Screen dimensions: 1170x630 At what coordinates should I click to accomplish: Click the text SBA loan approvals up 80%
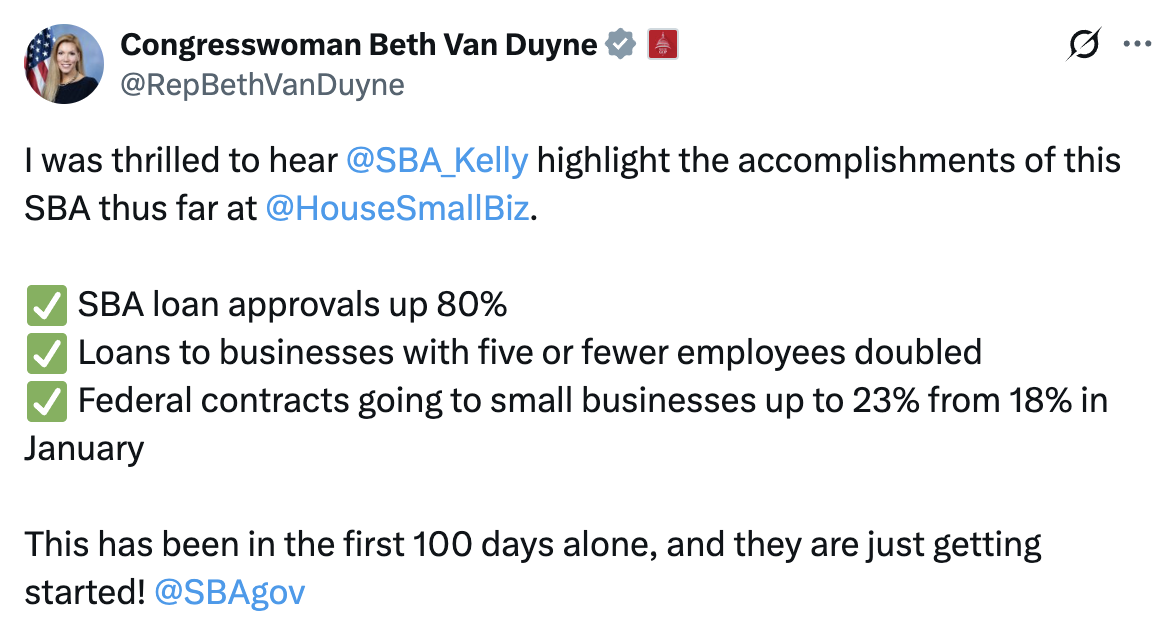(x=292, y=305)
